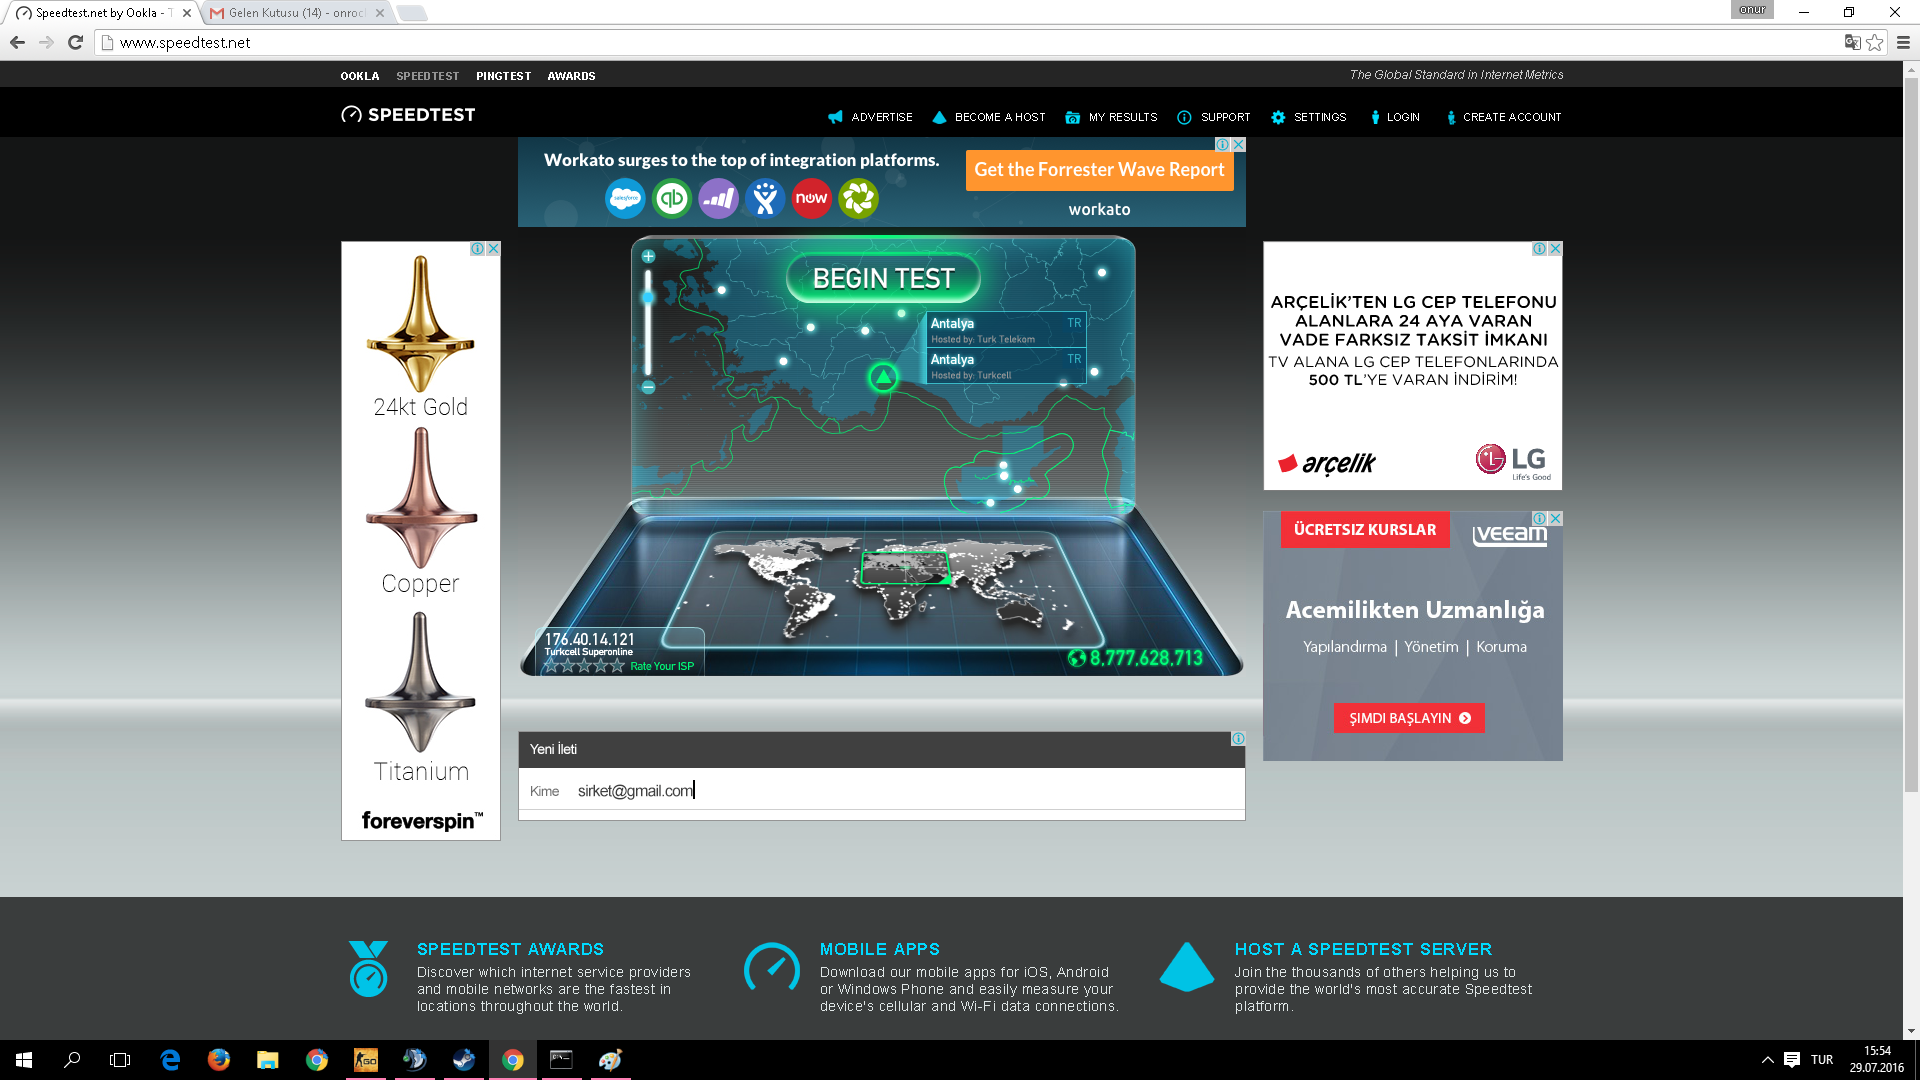Close the foreverspin ad
The image size is (1920, 1080).
click(493, 249)
